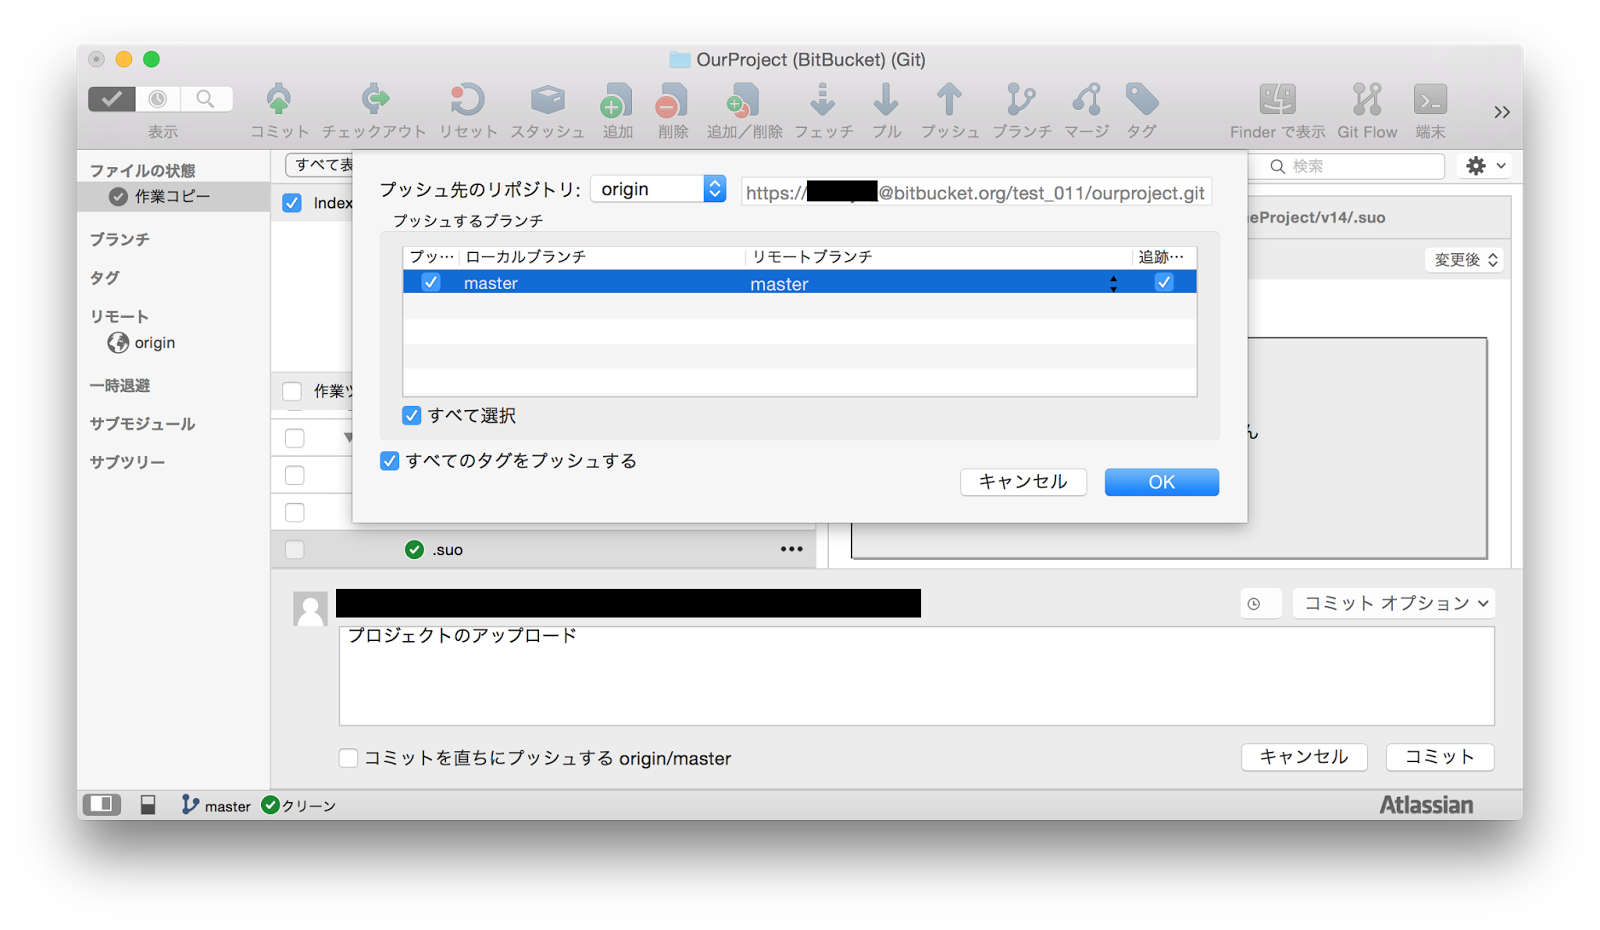The width and height of the screenshot is (1600, 930).
Task: Click the クリーン status in the status bar
Action: pyautogui.click(x=298, y=806)
